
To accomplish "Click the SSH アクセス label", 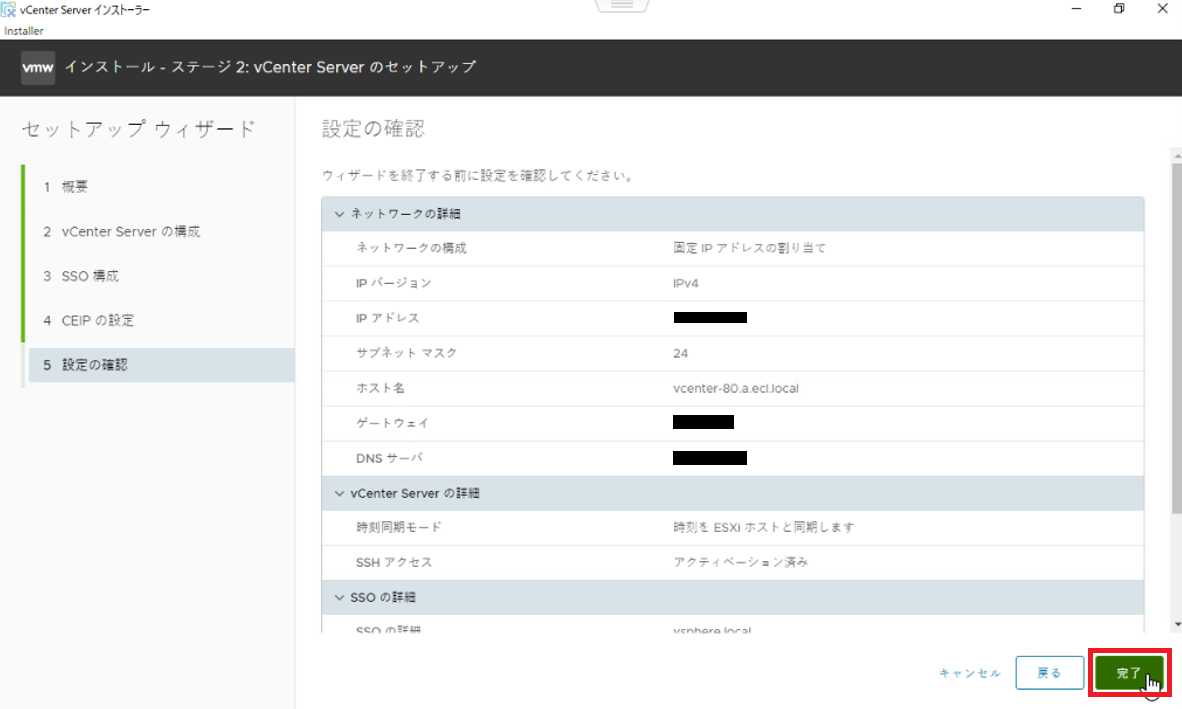I will [394, 562].
